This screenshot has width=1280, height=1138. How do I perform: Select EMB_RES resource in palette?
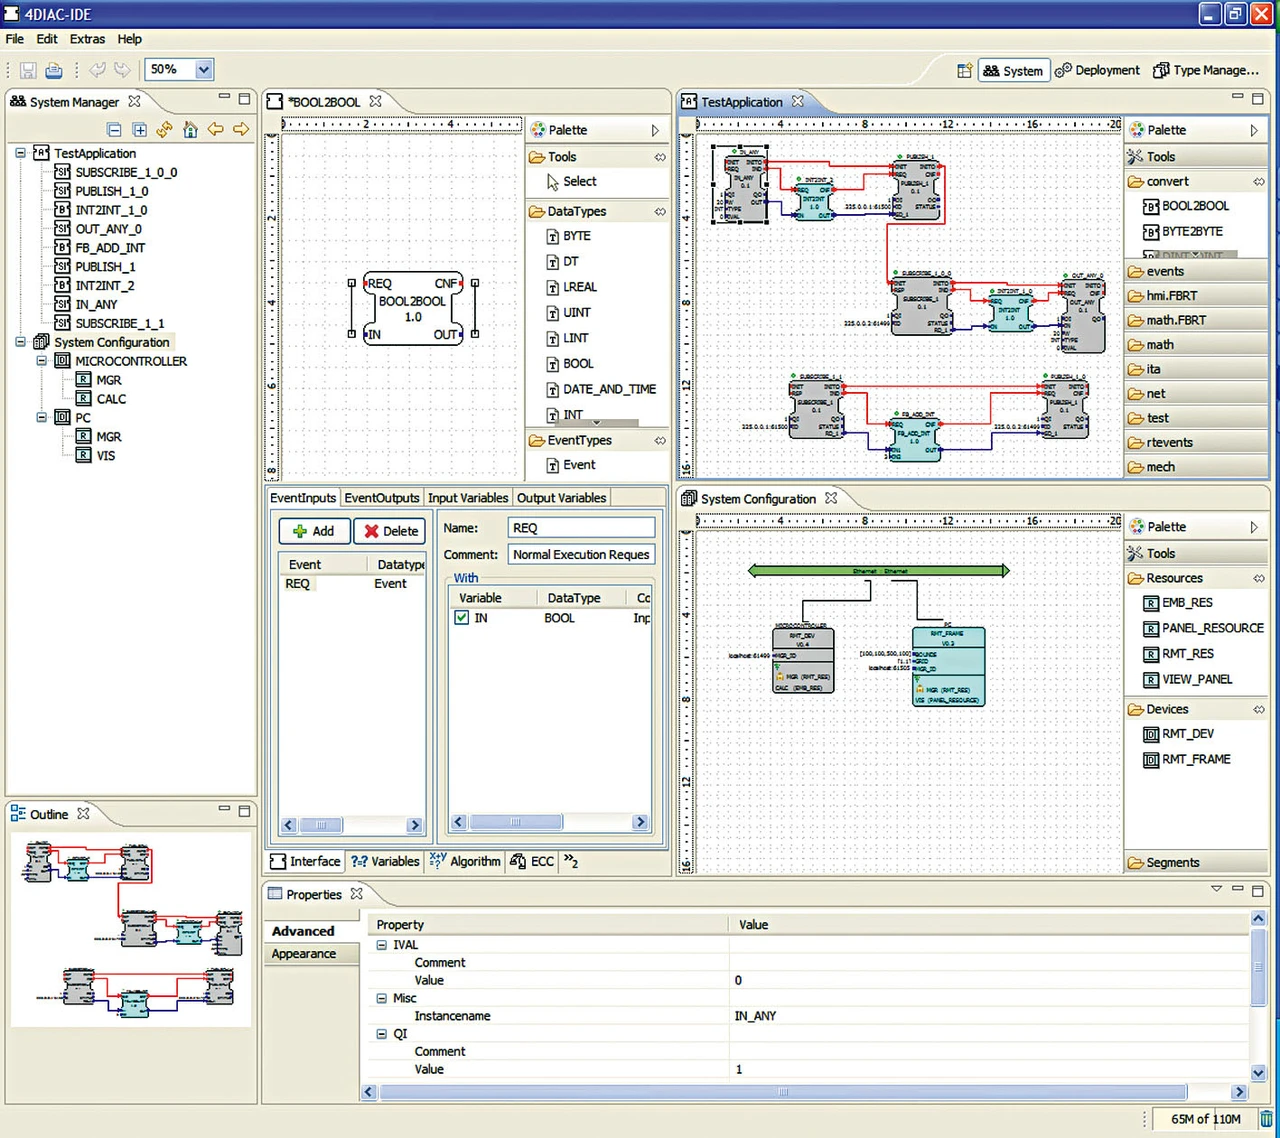(x=1178, y=603)
